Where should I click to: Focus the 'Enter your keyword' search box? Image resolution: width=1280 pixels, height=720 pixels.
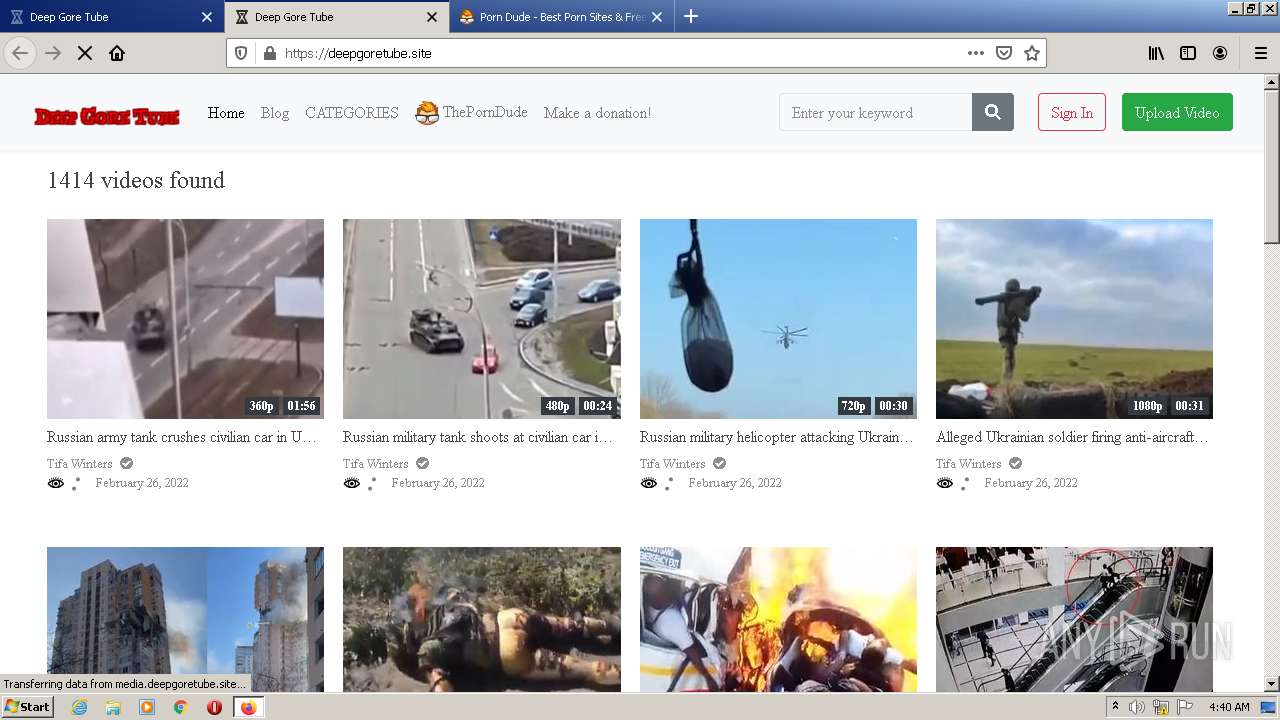coord(875,112)
